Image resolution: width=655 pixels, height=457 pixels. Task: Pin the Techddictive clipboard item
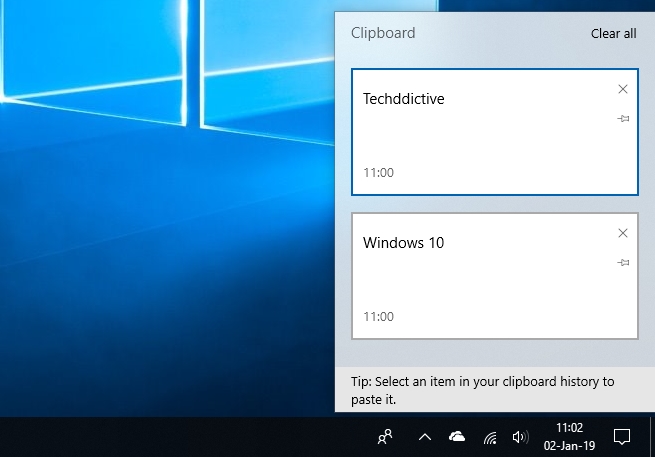[623, 119]
